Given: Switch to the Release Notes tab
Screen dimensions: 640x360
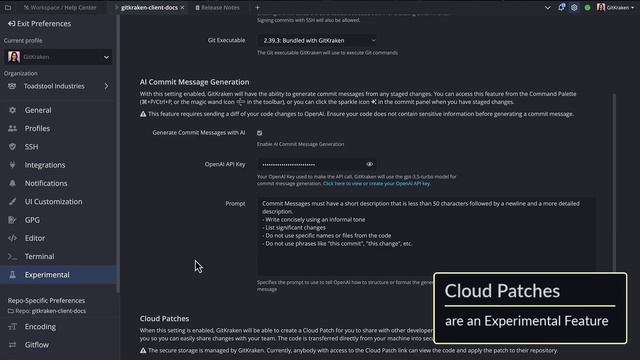Looking at the screenshot, I should click(218, 7).
